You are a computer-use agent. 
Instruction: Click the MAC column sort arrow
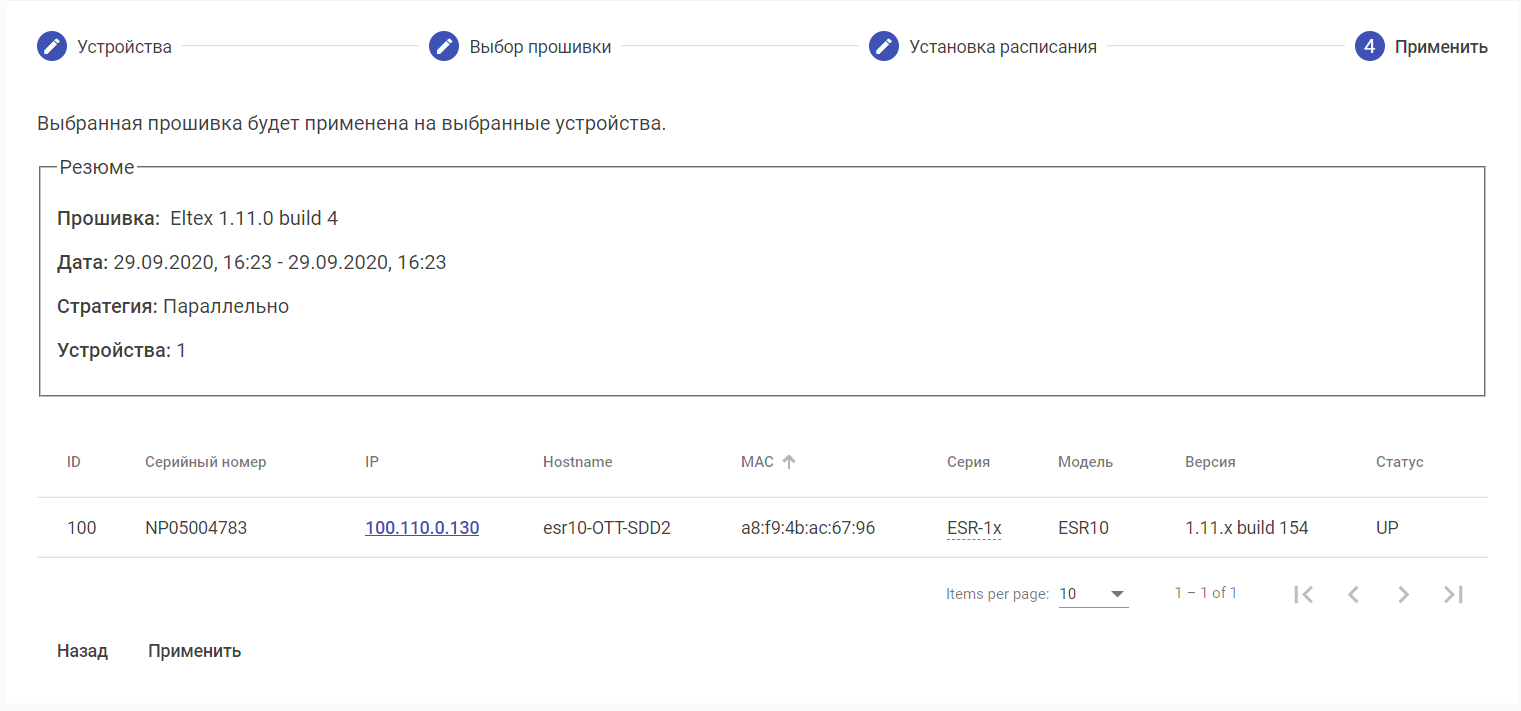(x=789, y=462)
